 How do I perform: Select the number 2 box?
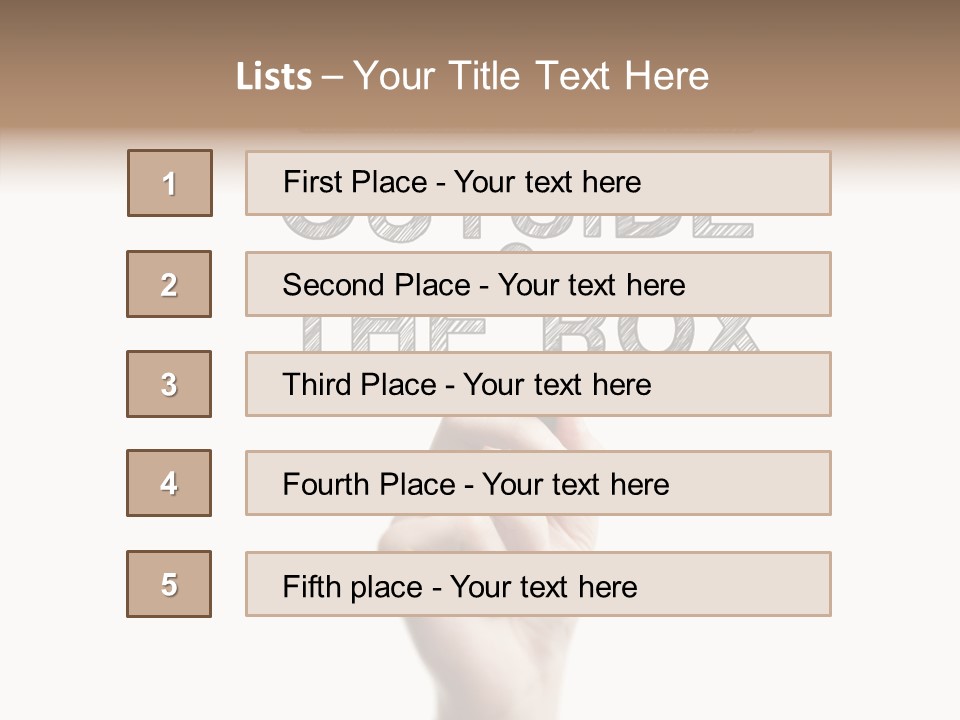(169, 284)
